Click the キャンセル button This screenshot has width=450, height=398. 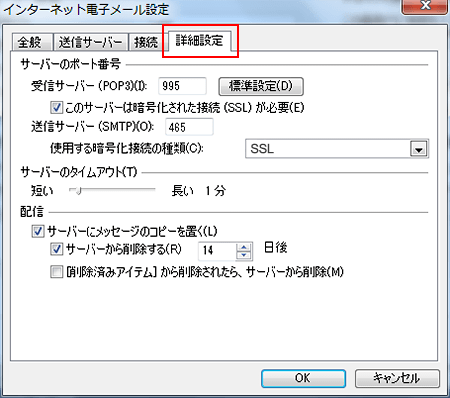[x=397, y=378]
